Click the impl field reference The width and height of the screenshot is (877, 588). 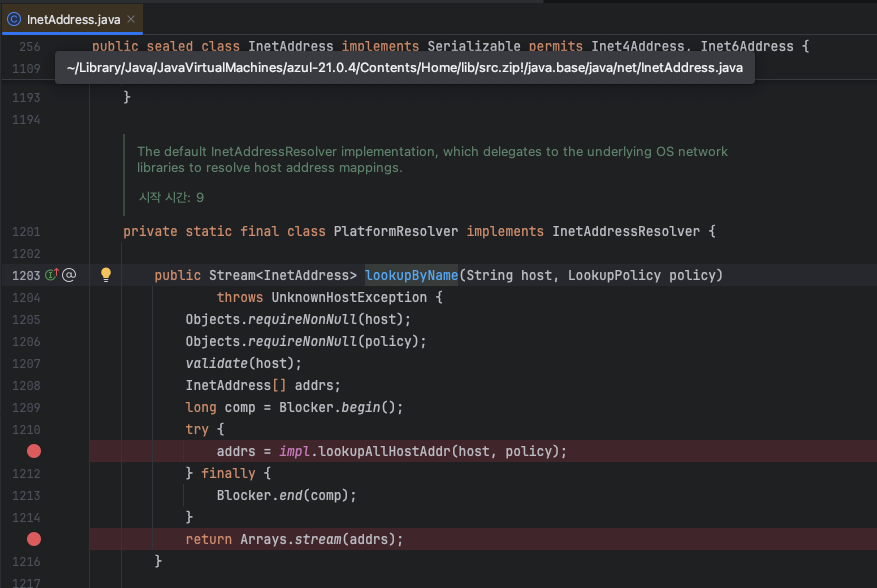[294, 451]
